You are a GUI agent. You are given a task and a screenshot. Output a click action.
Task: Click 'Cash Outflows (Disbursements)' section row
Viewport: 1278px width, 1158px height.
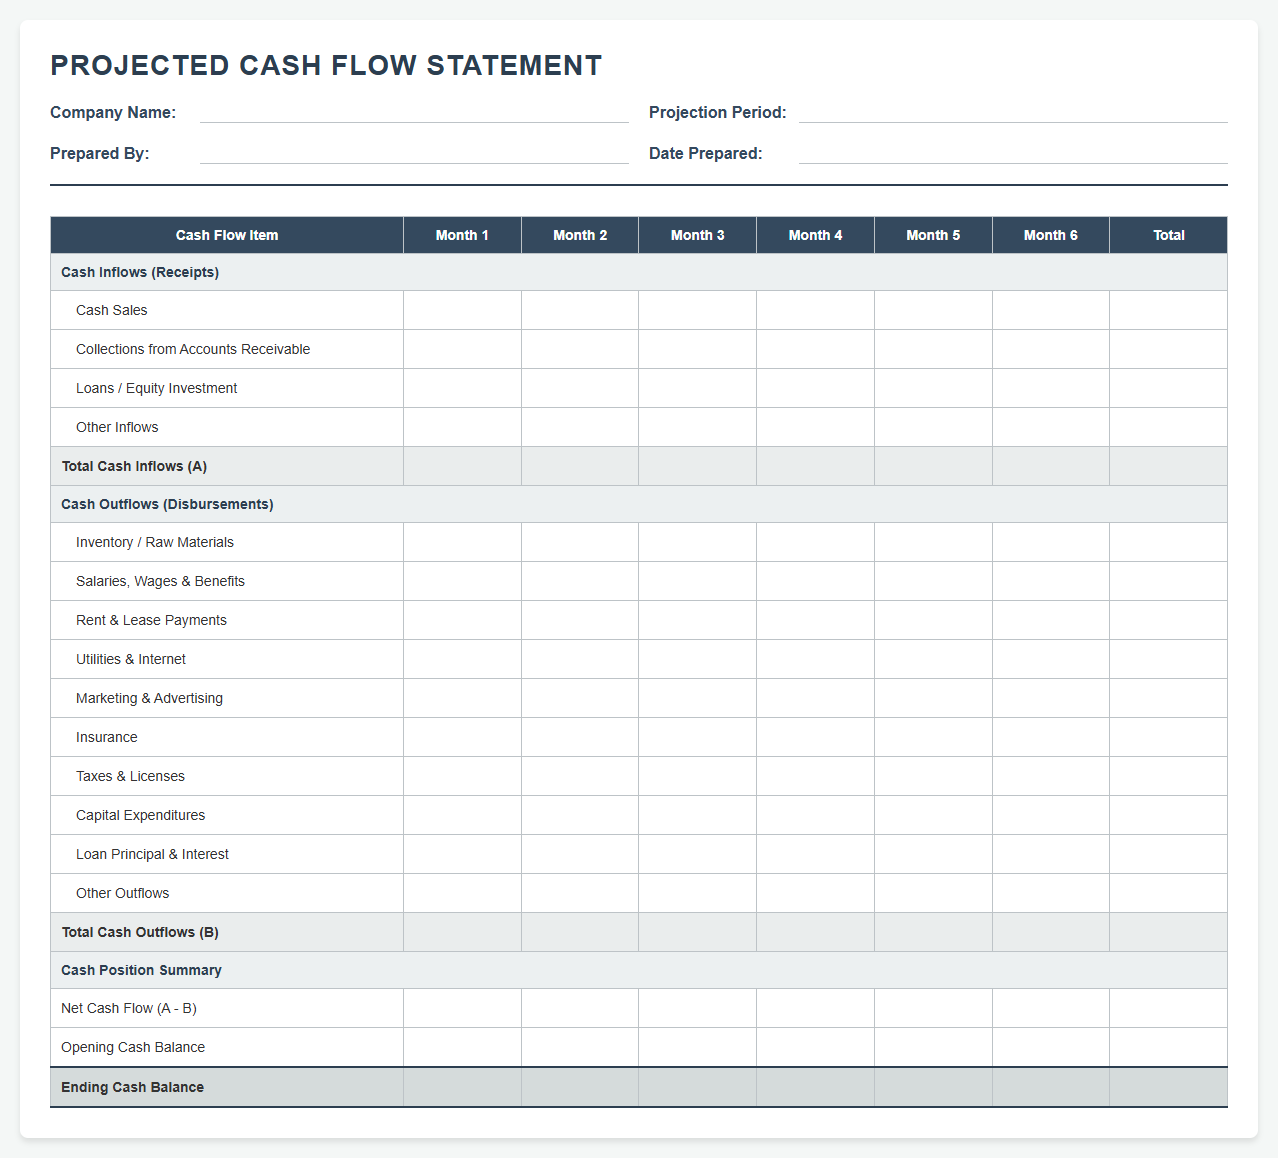tap(639, 504)
